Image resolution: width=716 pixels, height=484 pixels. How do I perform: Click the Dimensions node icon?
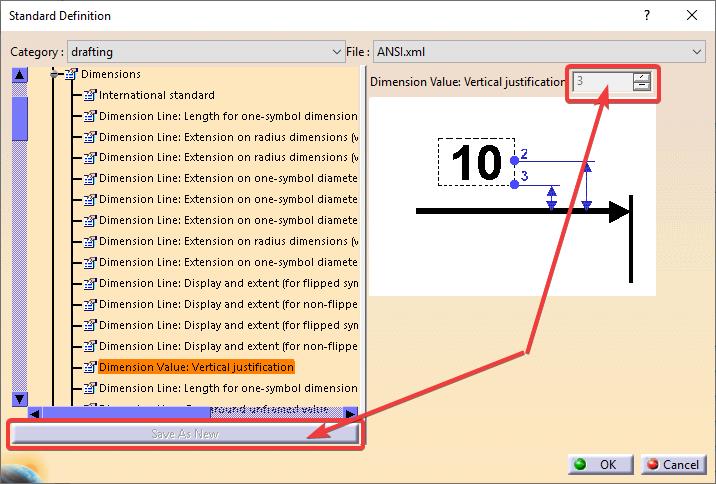pyautogui.click(x=71, y=74)
